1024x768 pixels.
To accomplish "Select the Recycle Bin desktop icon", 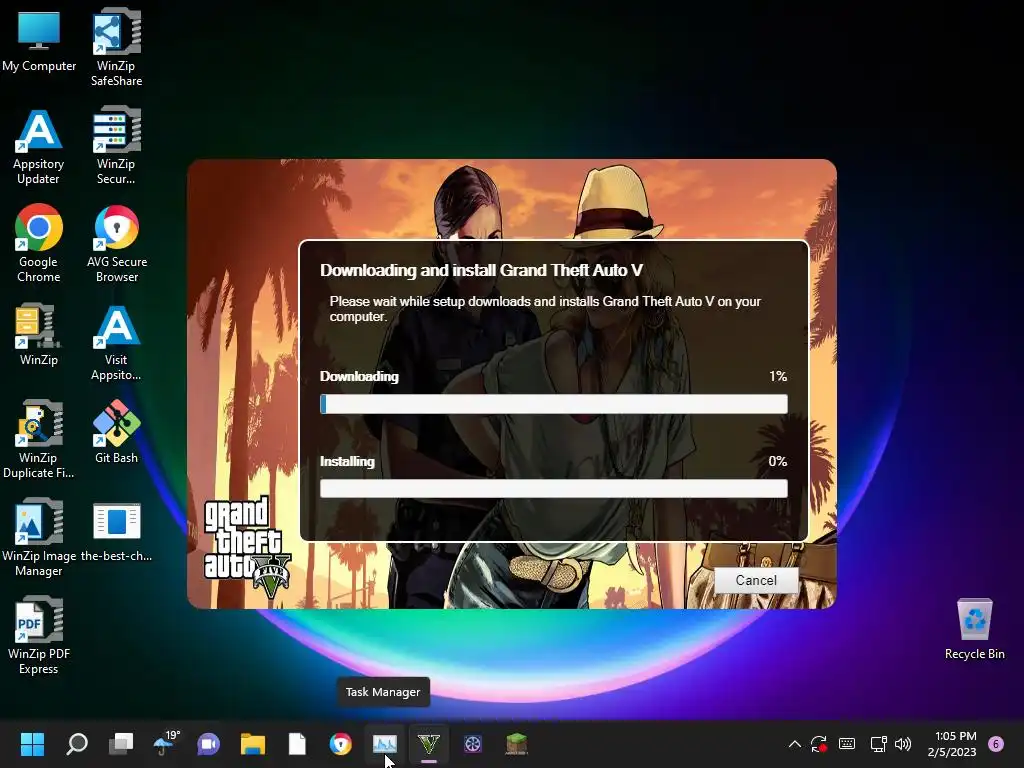I will point(974,629).
